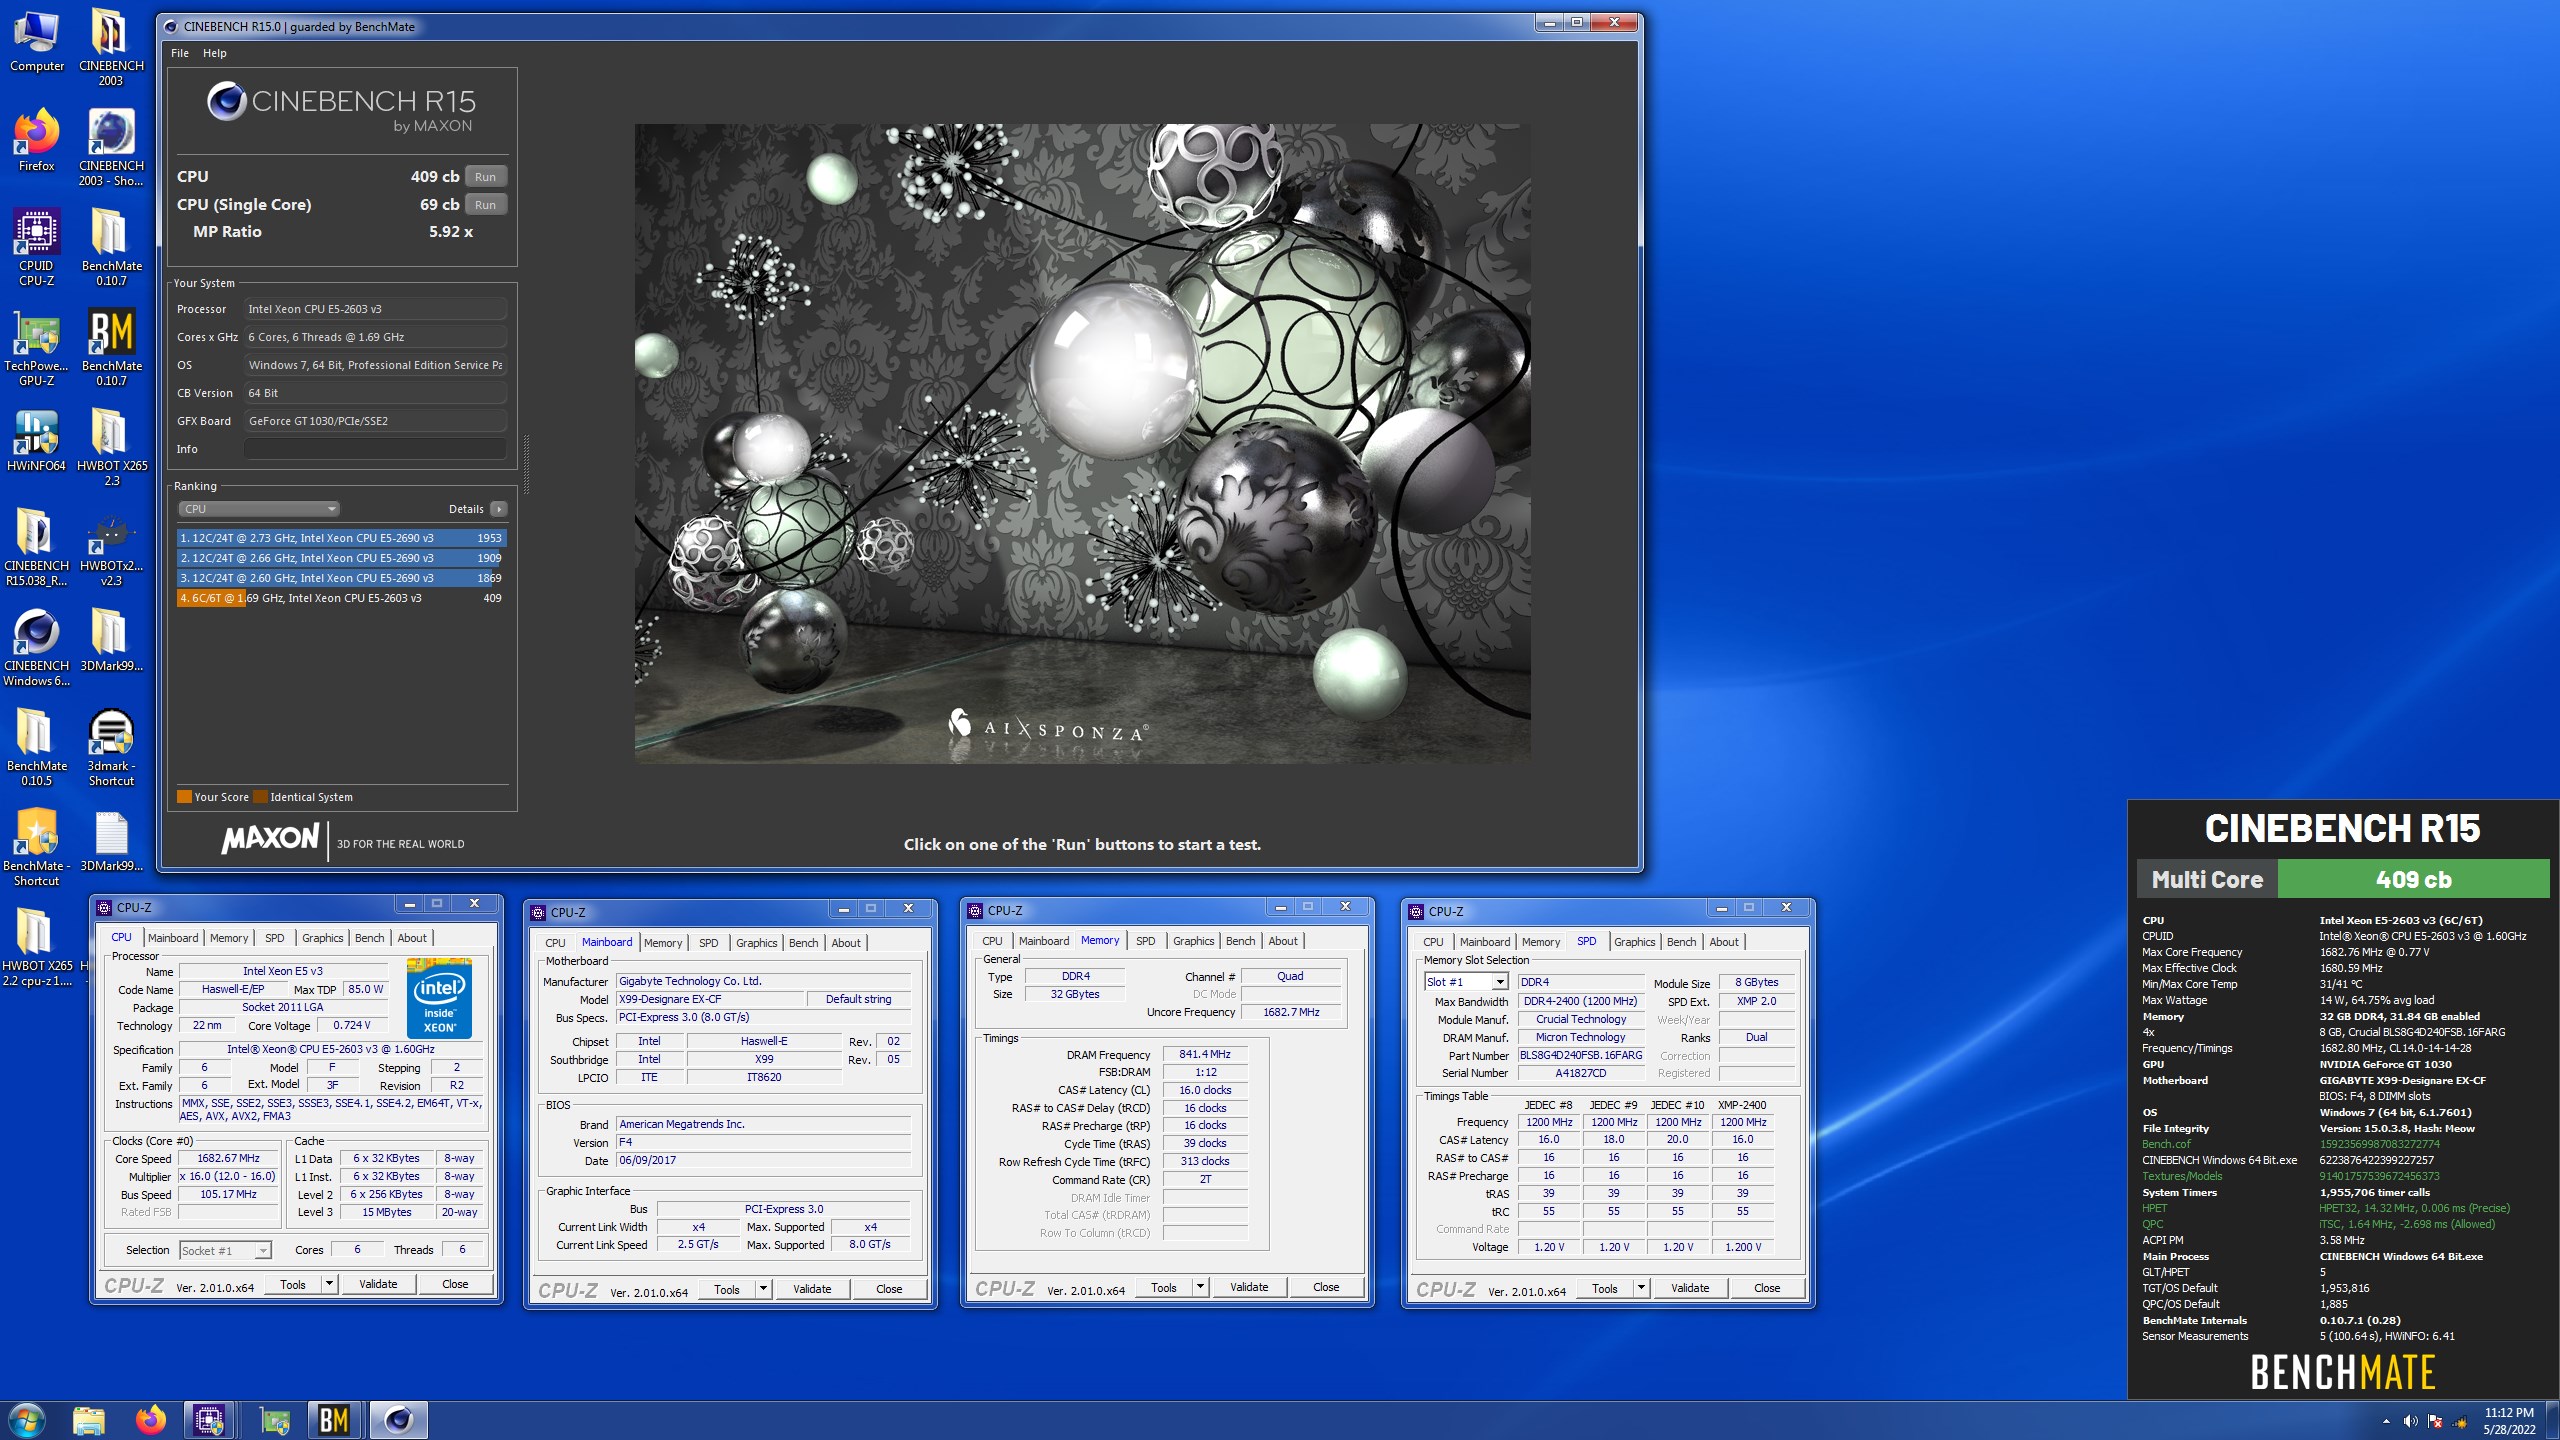
Task: Launch the 3dmark - Shortcut icon
Action: 111,748
